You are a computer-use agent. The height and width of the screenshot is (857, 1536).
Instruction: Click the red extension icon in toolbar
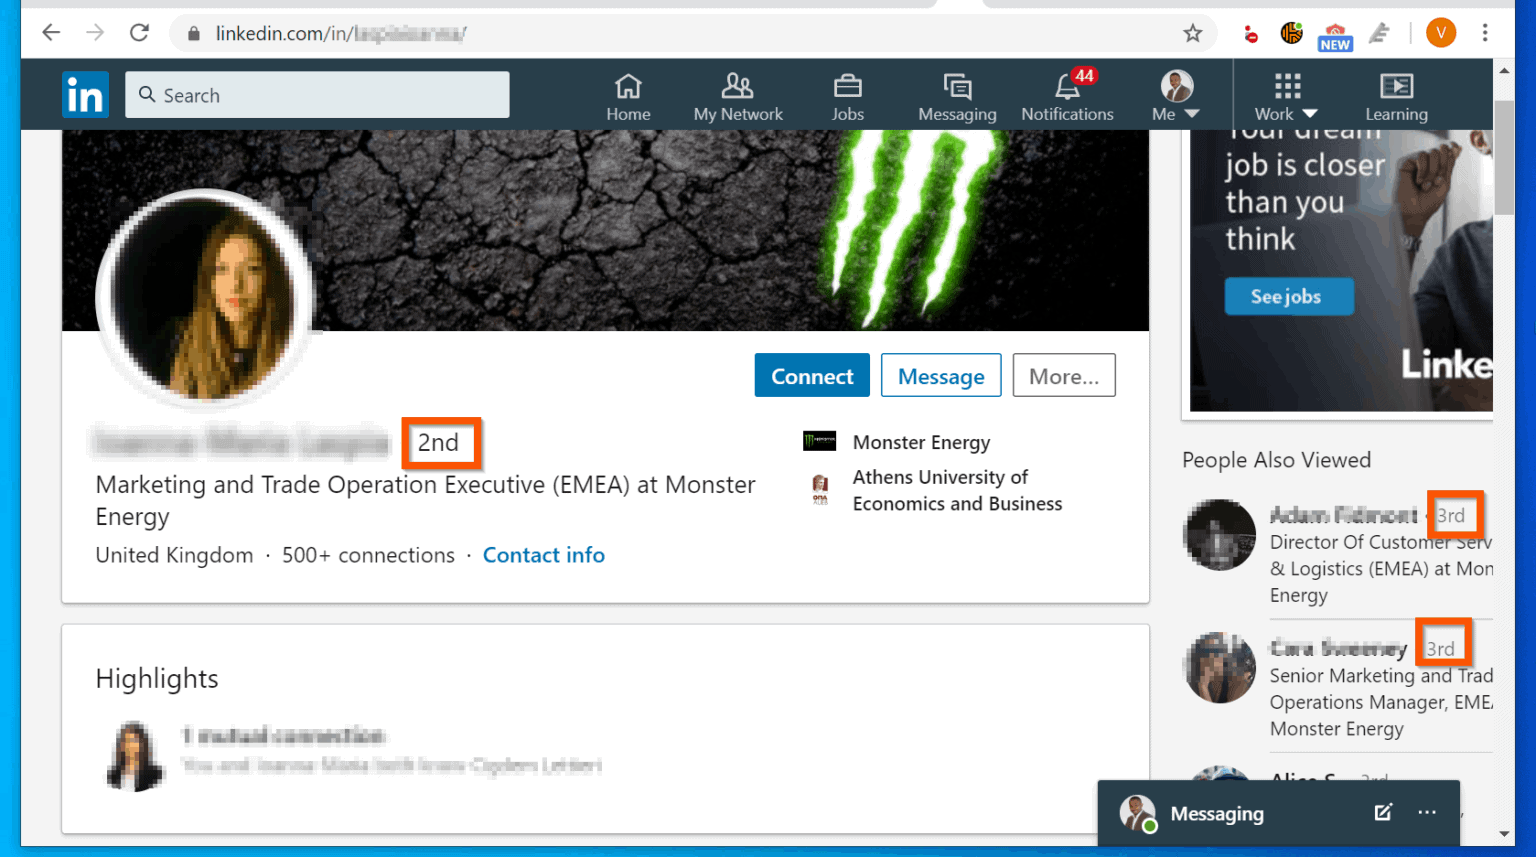1250,34
